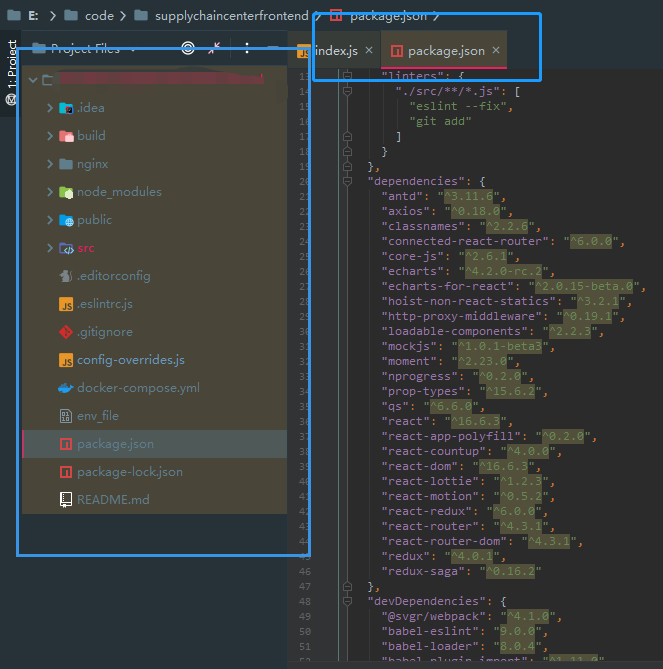Click the .editorconfig file icon
Screen dimensions: 663x669
click(66, 276)
